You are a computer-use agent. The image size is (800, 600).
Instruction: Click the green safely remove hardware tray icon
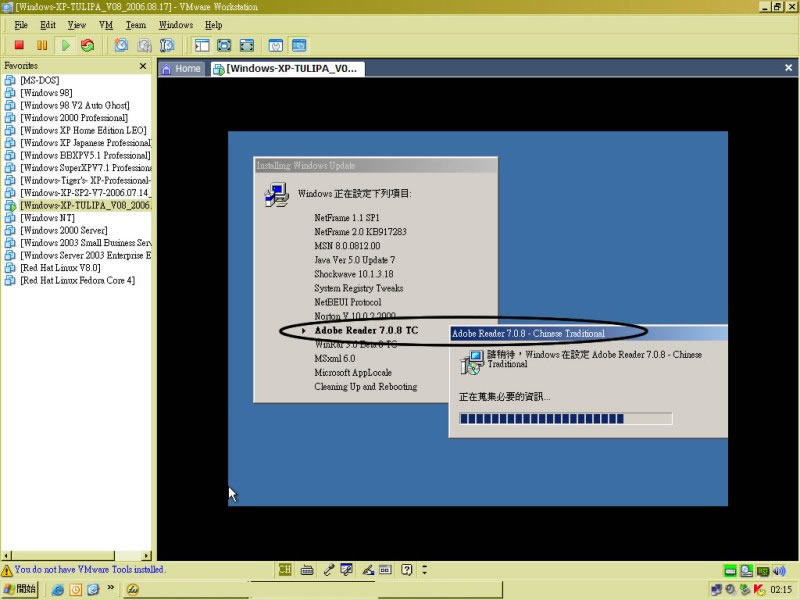tap(745, 590)
